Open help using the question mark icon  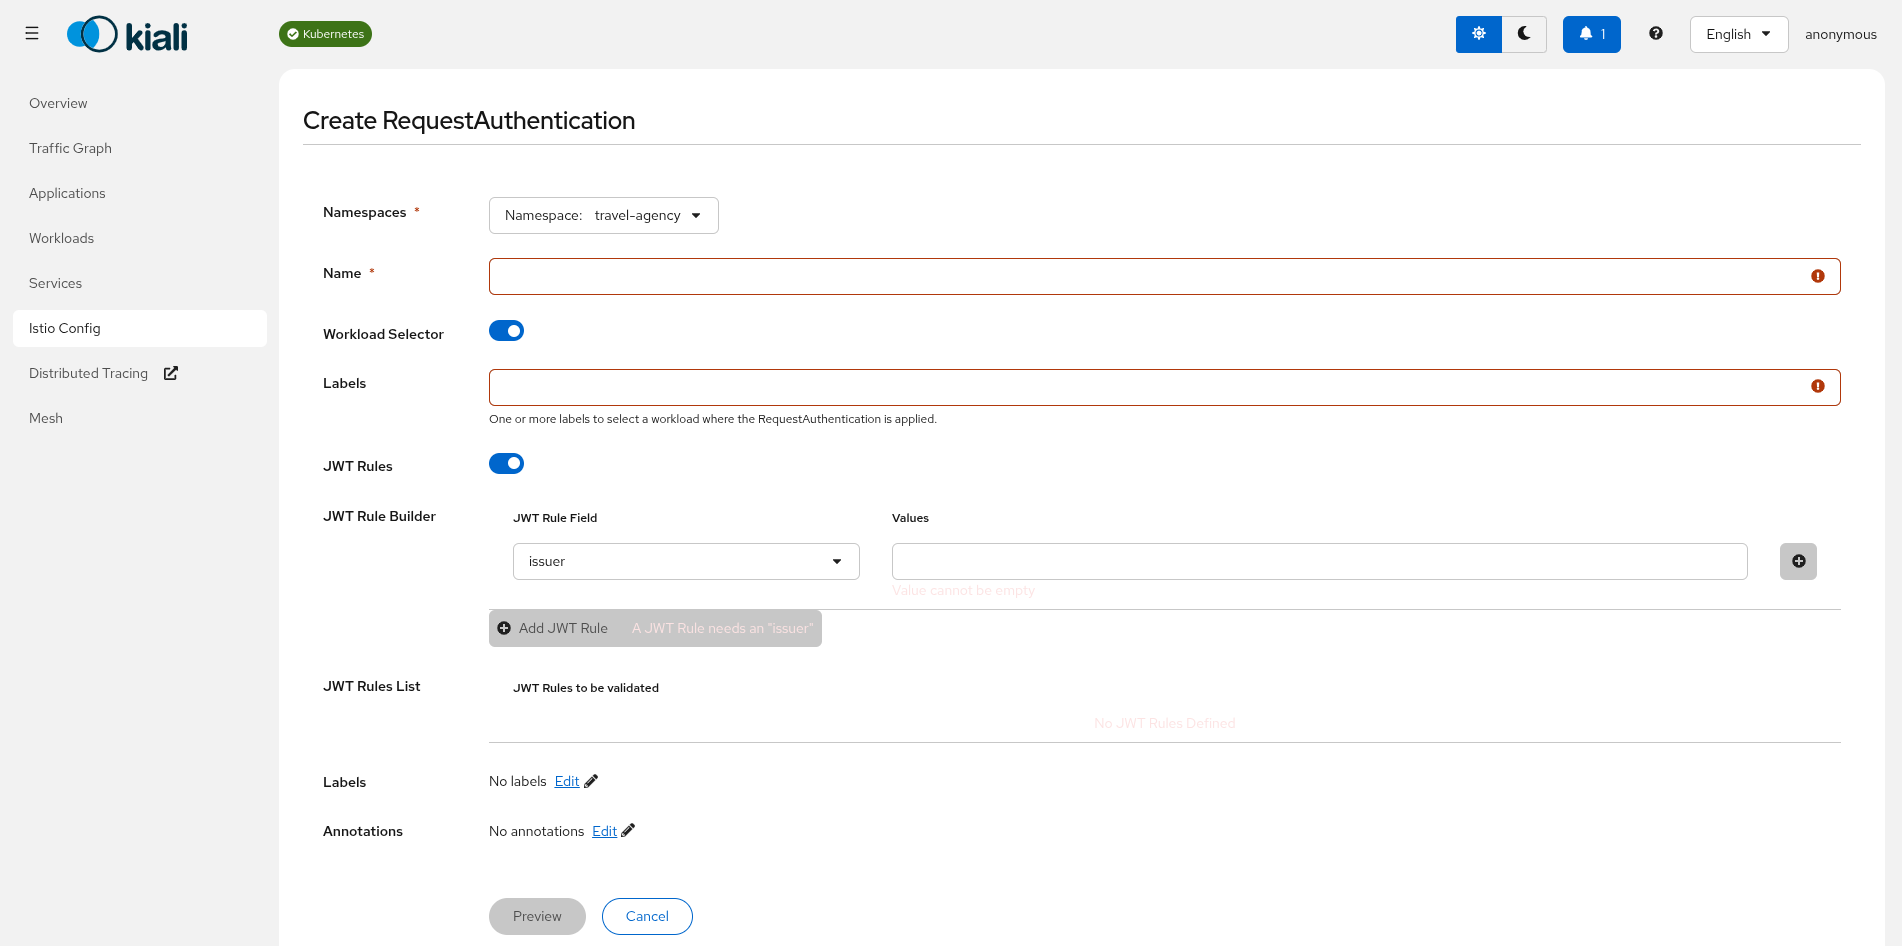pyautogui.click(x=1656, y=33)
